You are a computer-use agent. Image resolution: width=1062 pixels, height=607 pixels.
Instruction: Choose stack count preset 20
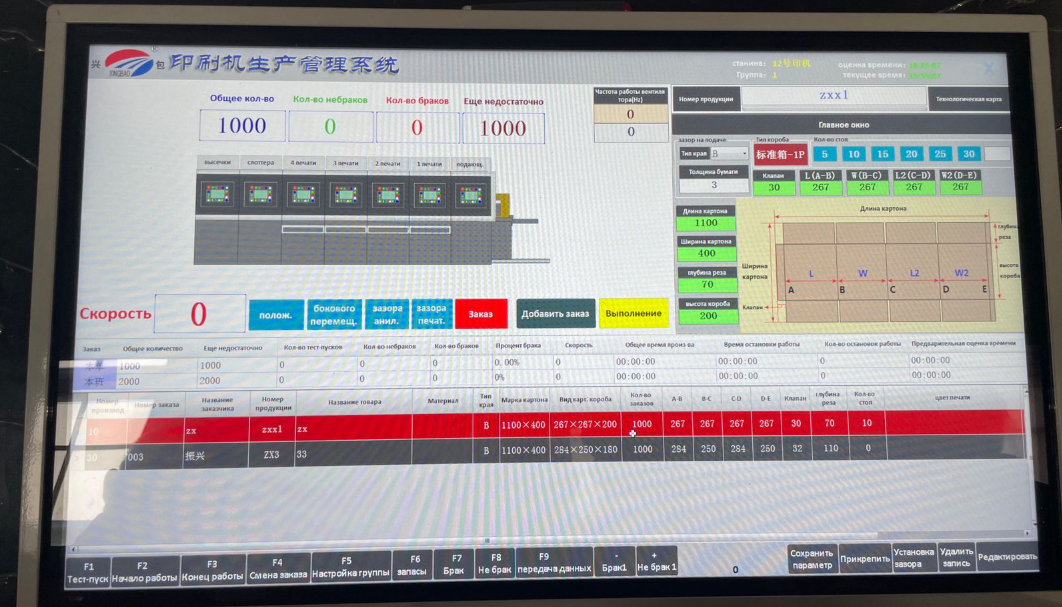click(x=911, y=154)
